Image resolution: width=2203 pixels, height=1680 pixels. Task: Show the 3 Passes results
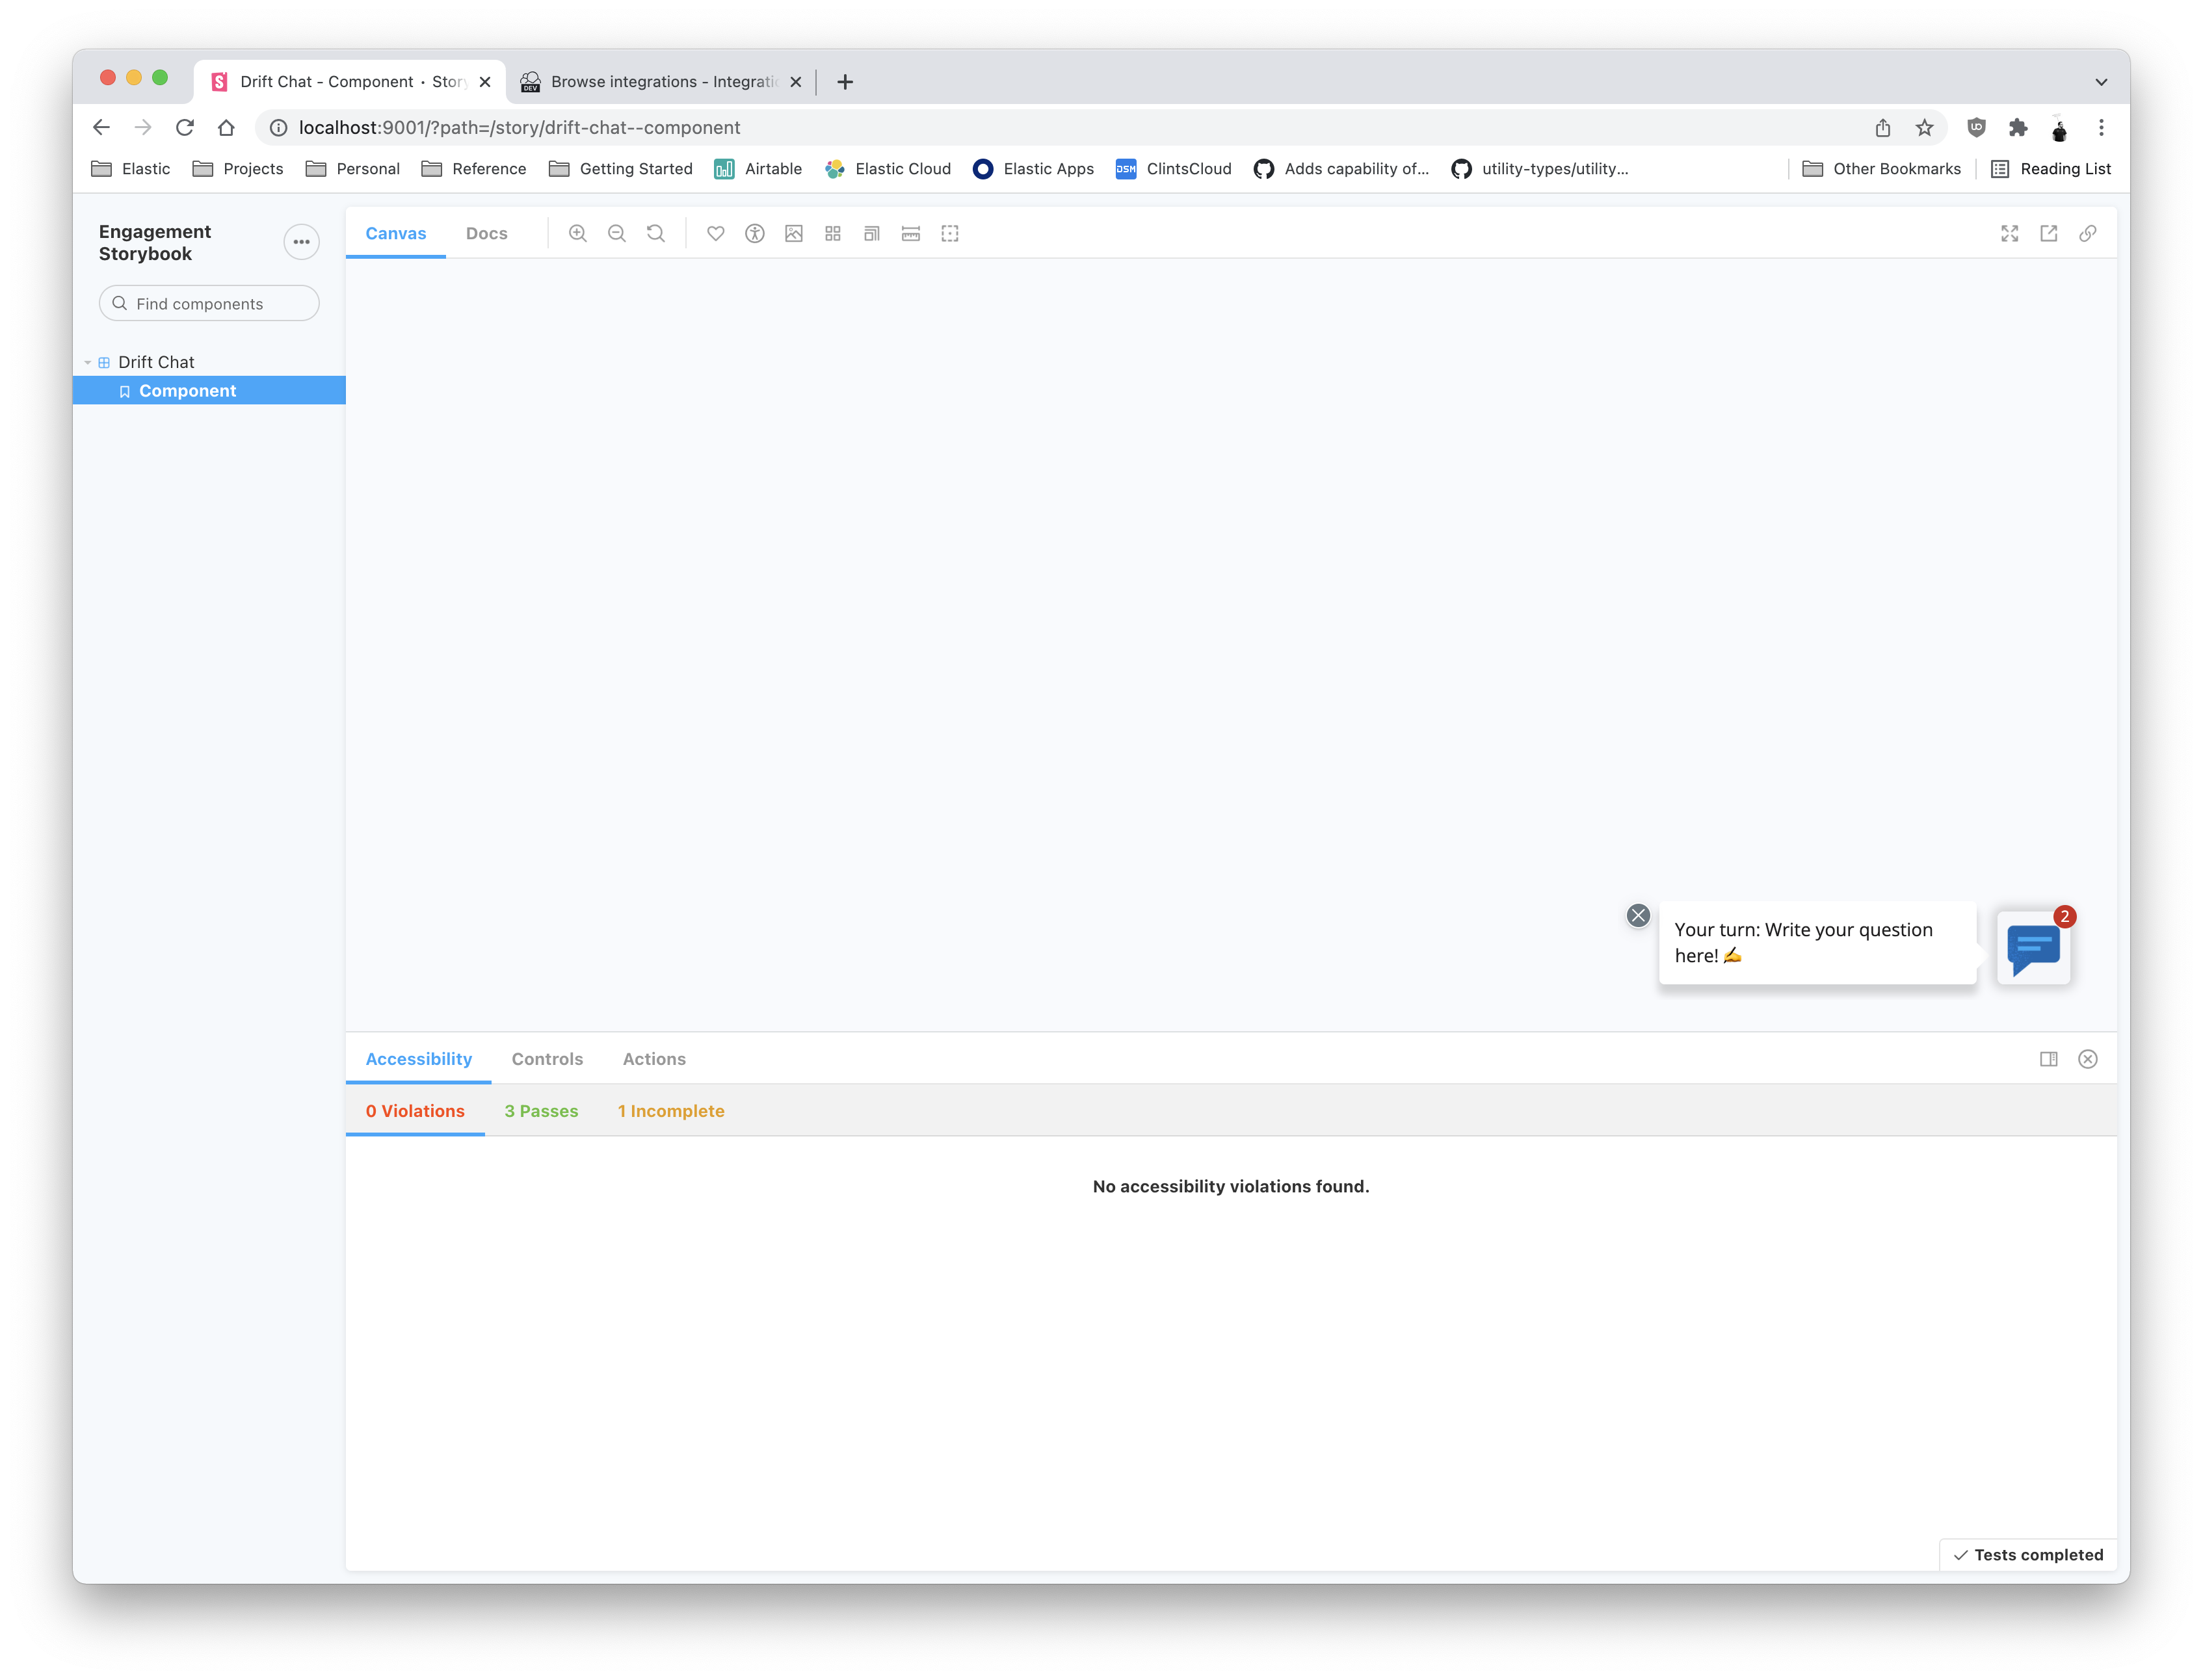(541, 1111)
